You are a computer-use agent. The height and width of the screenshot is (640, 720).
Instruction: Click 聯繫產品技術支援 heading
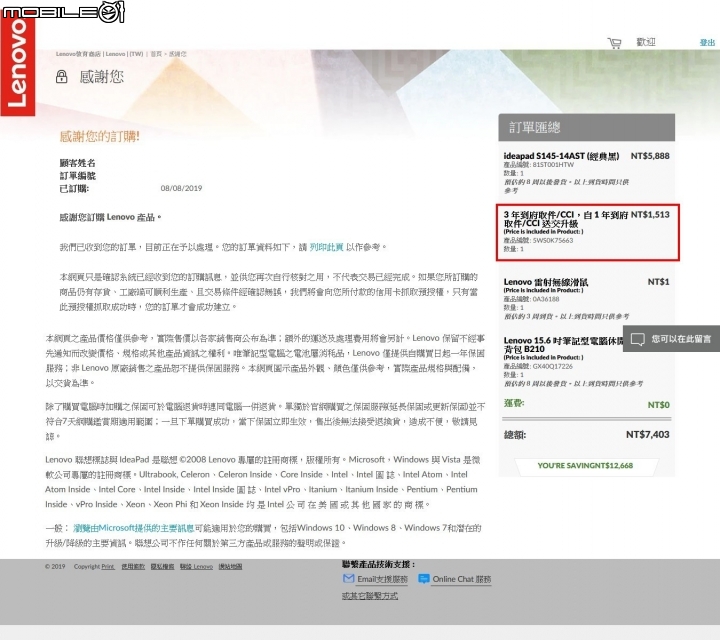pyautogui.click(x=378, y=564)
